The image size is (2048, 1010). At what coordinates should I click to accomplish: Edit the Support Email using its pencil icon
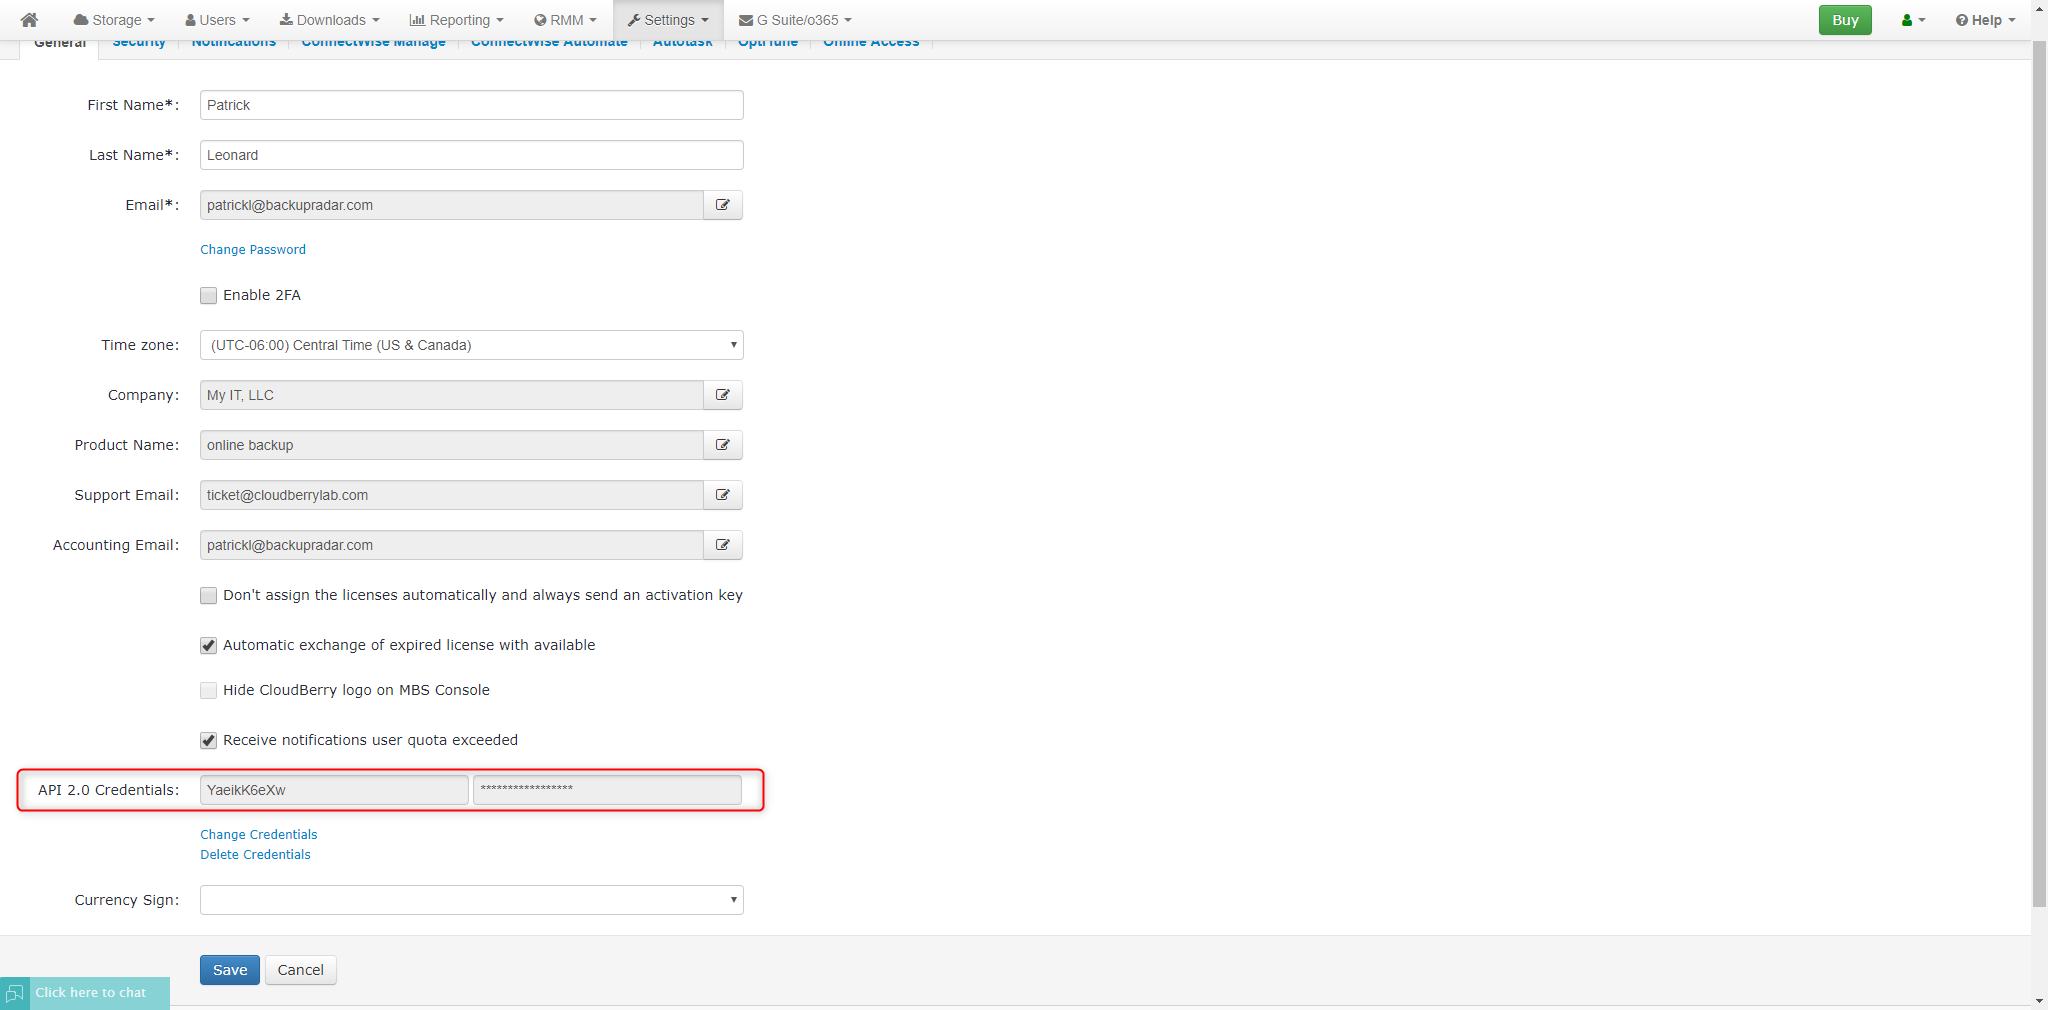click(722, 495)
